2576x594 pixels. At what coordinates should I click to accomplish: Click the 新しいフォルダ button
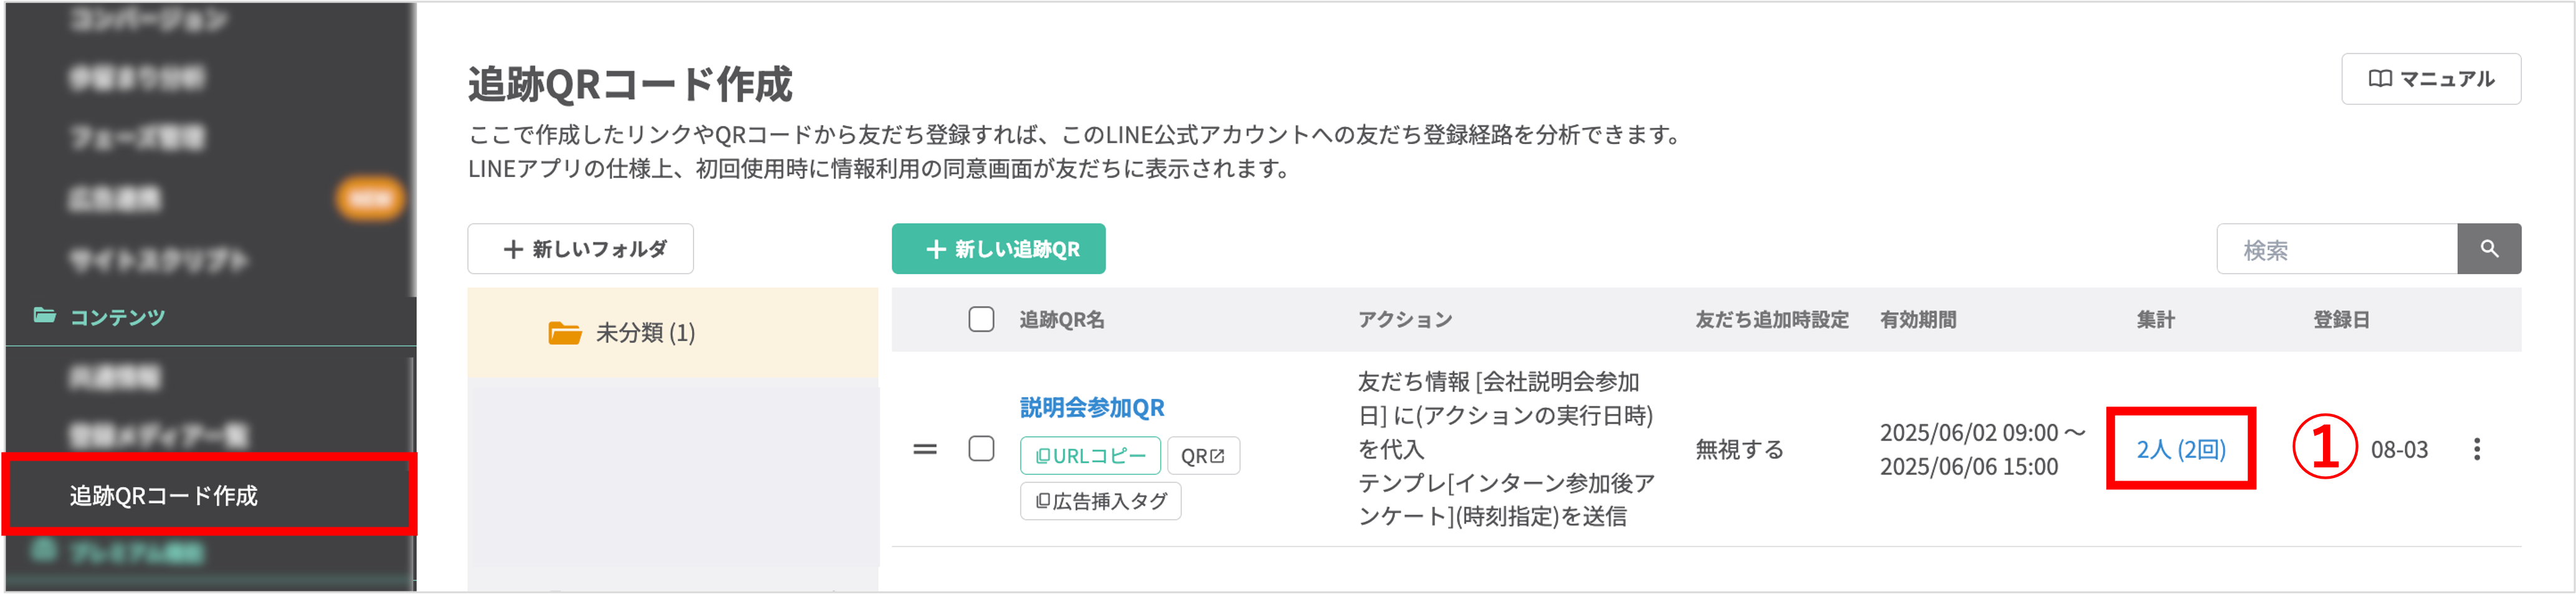pyautogui.click(x=580, y=249)
